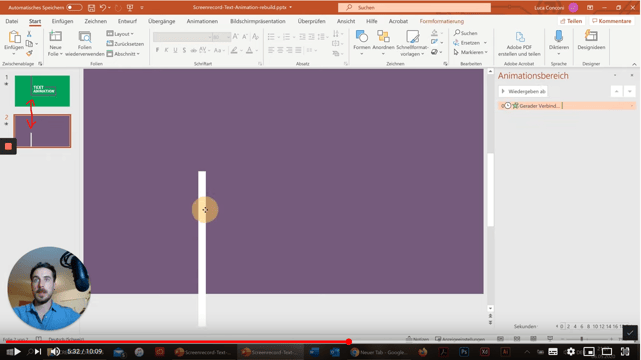Click the save icon in title bar
This screenshot has height=360, width=641.
point(92,7)
